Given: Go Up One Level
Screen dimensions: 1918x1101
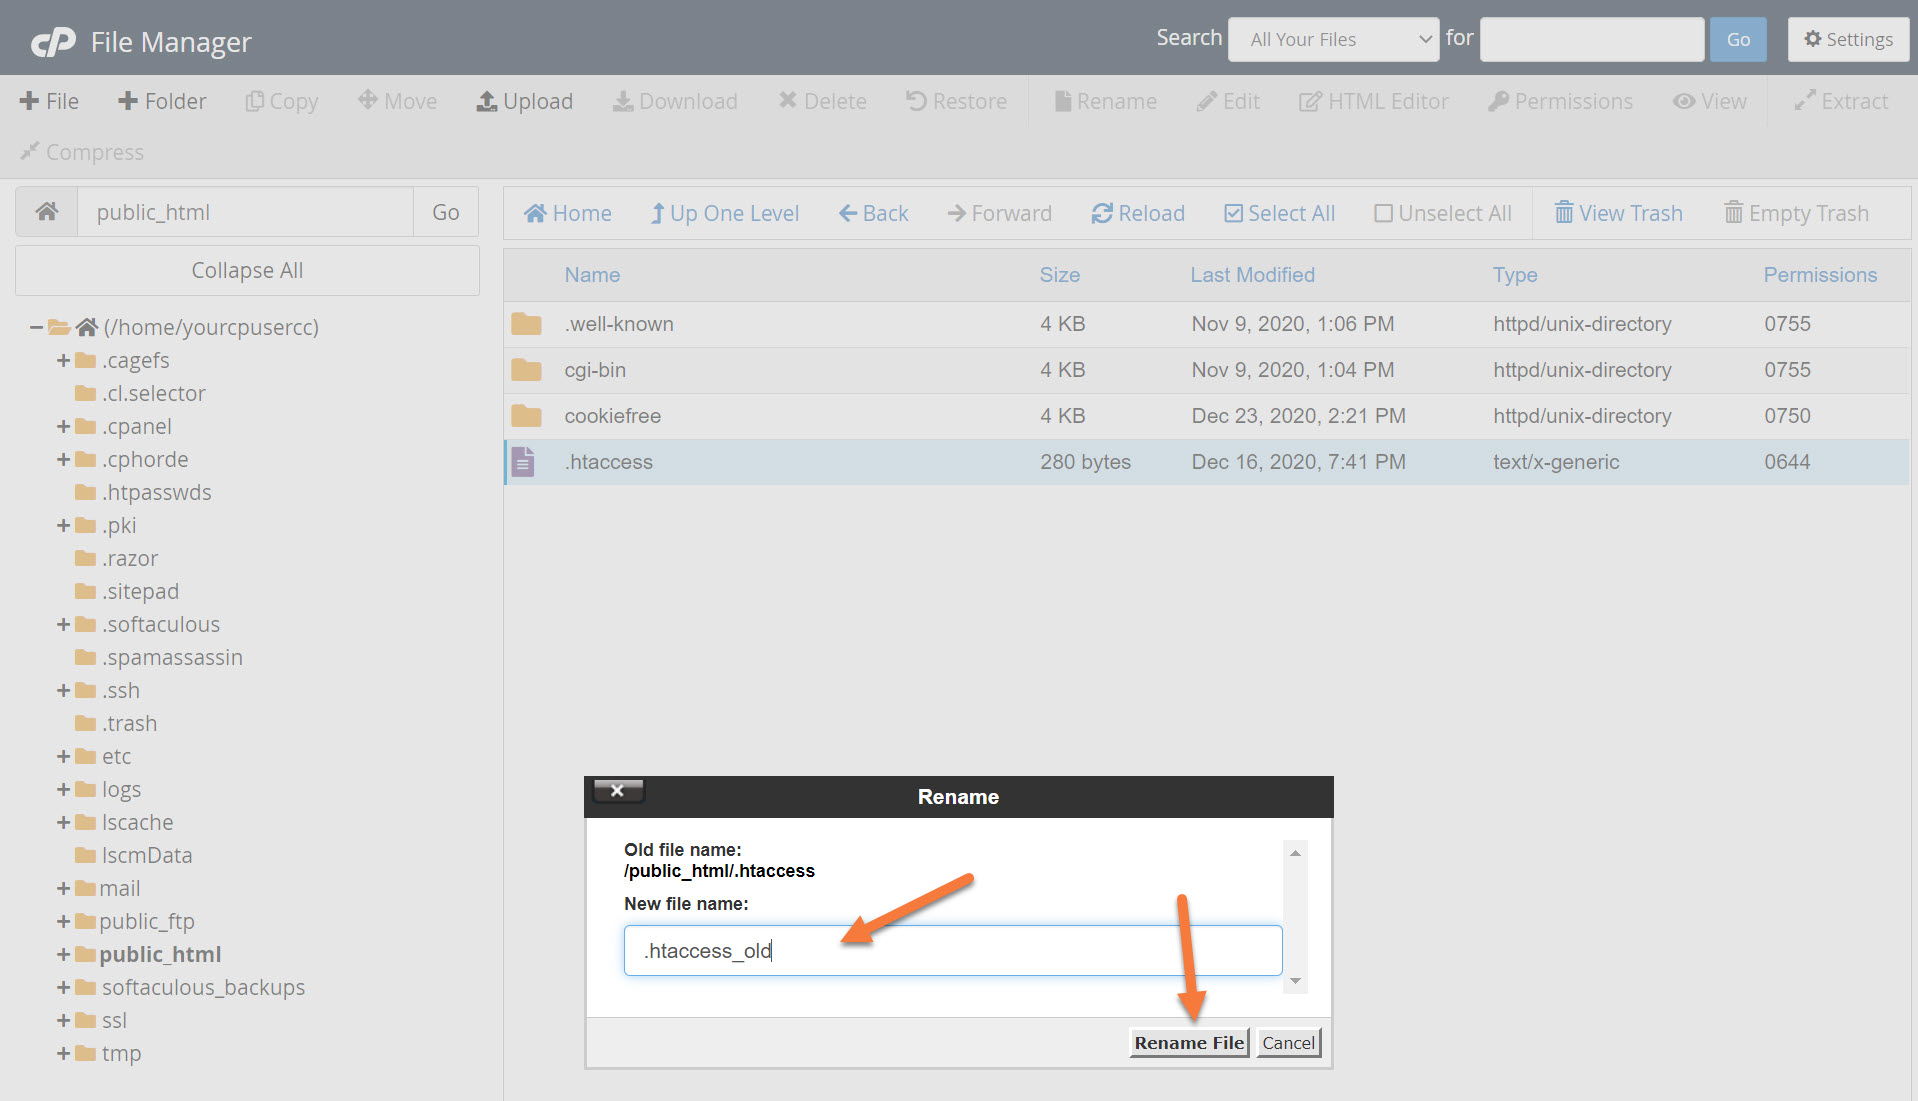Looking at the screenshot, I should [724, 213].
